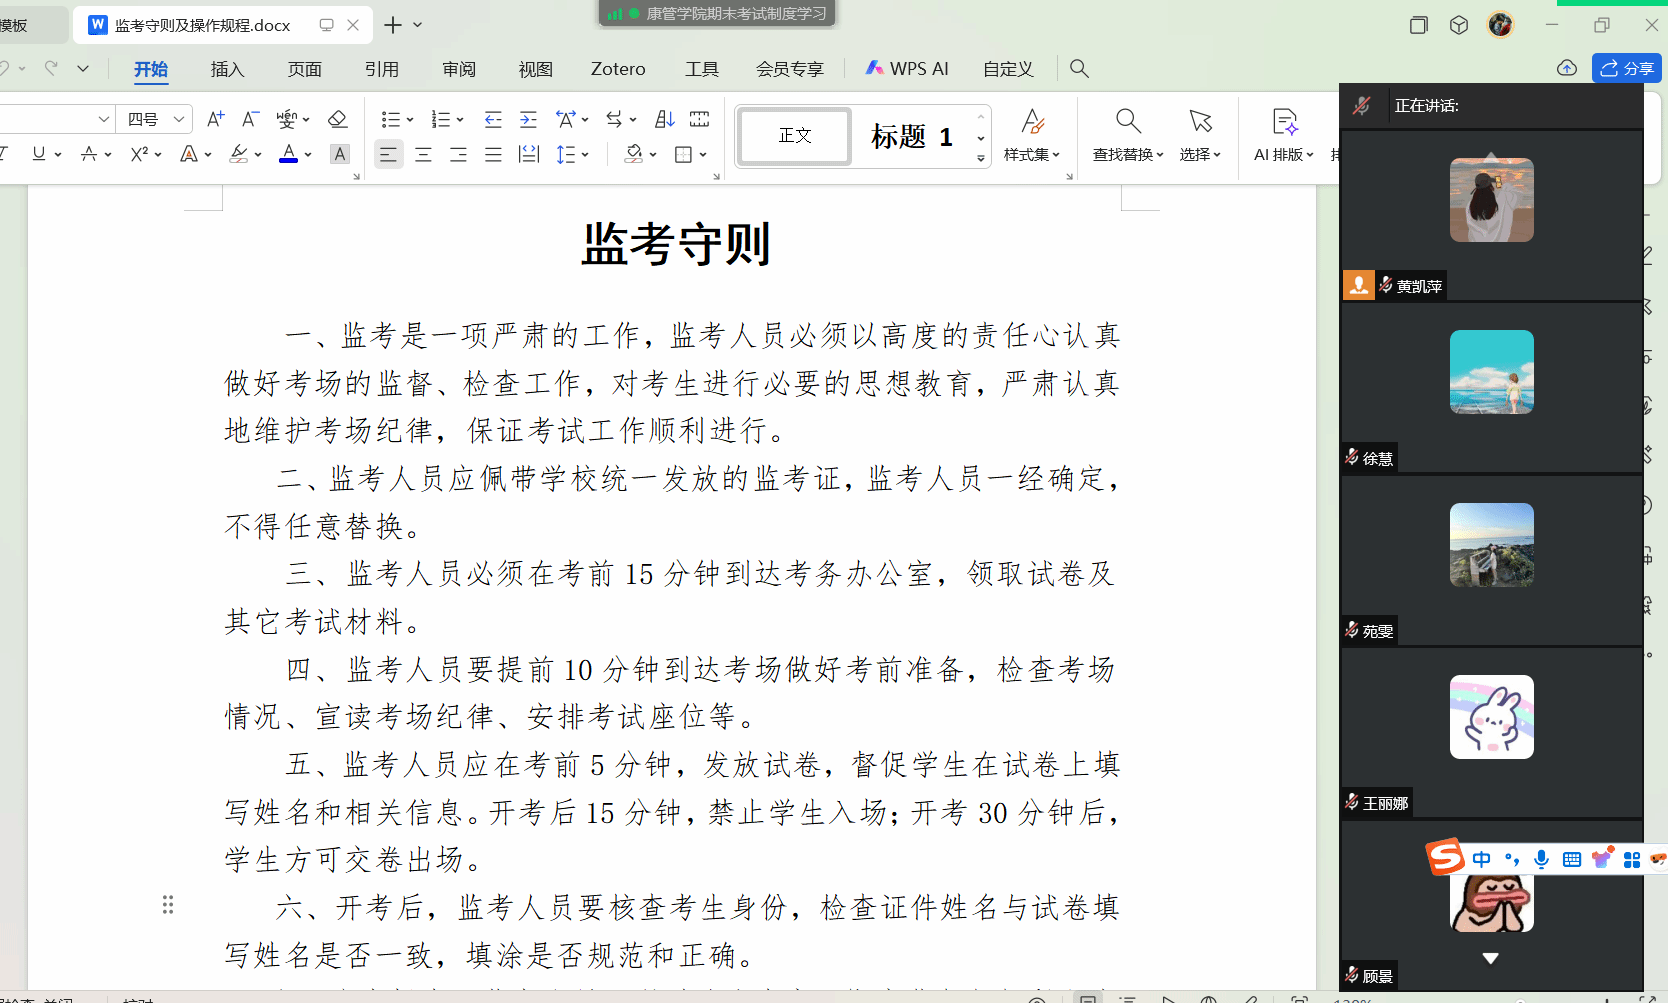The width and height of the screenshot is (1668, 1003).
Task: Apply the 标题 1 style
Action: (x=911, y=136)
